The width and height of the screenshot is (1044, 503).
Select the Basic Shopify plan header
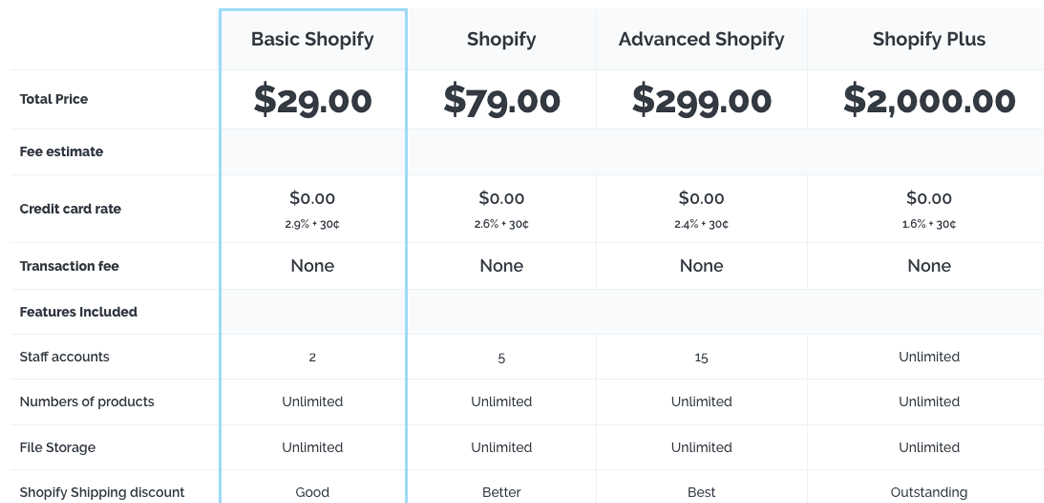(x=312, y=39)
